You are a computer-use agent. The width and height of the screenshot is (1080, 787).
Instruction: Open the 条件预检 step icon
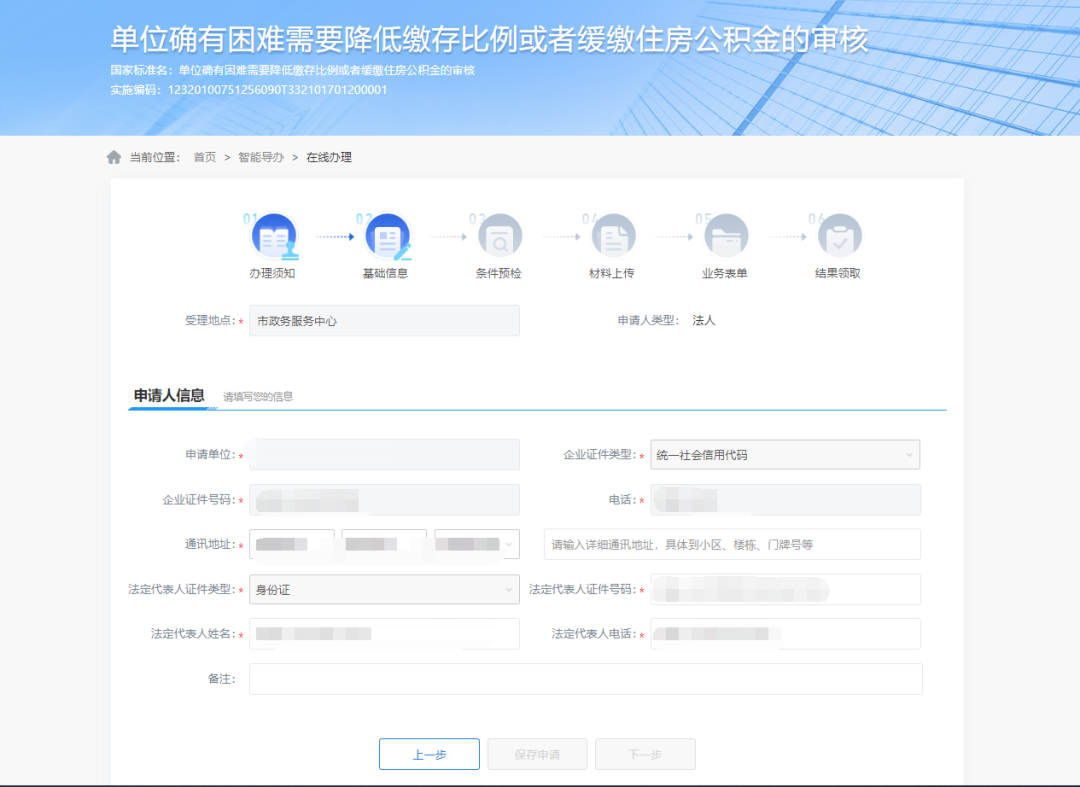[500, 237]
